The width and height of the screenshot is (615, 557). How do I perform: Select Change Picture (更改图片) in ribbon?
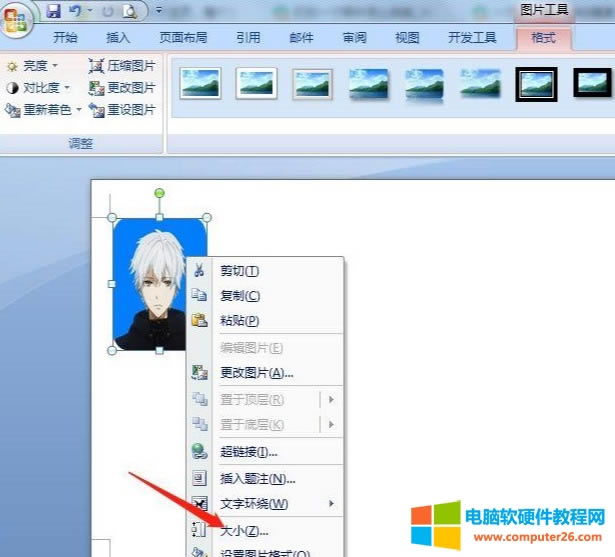click(x=122, y=88)
